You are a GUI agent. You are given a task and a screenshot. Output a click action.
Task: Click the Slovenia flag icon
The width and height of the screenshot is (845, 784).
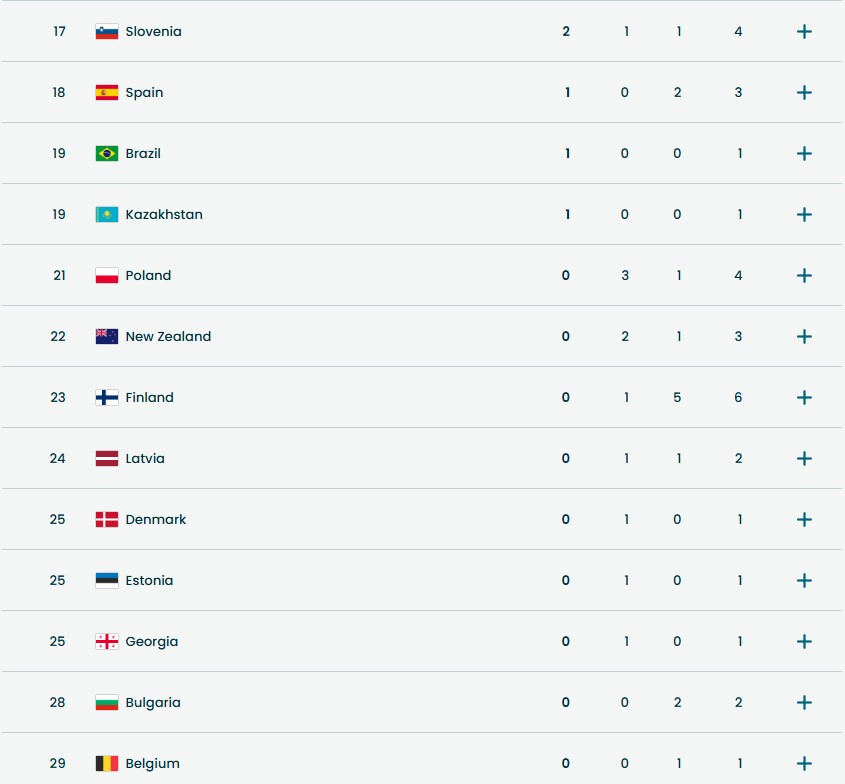tap(107, 32)
